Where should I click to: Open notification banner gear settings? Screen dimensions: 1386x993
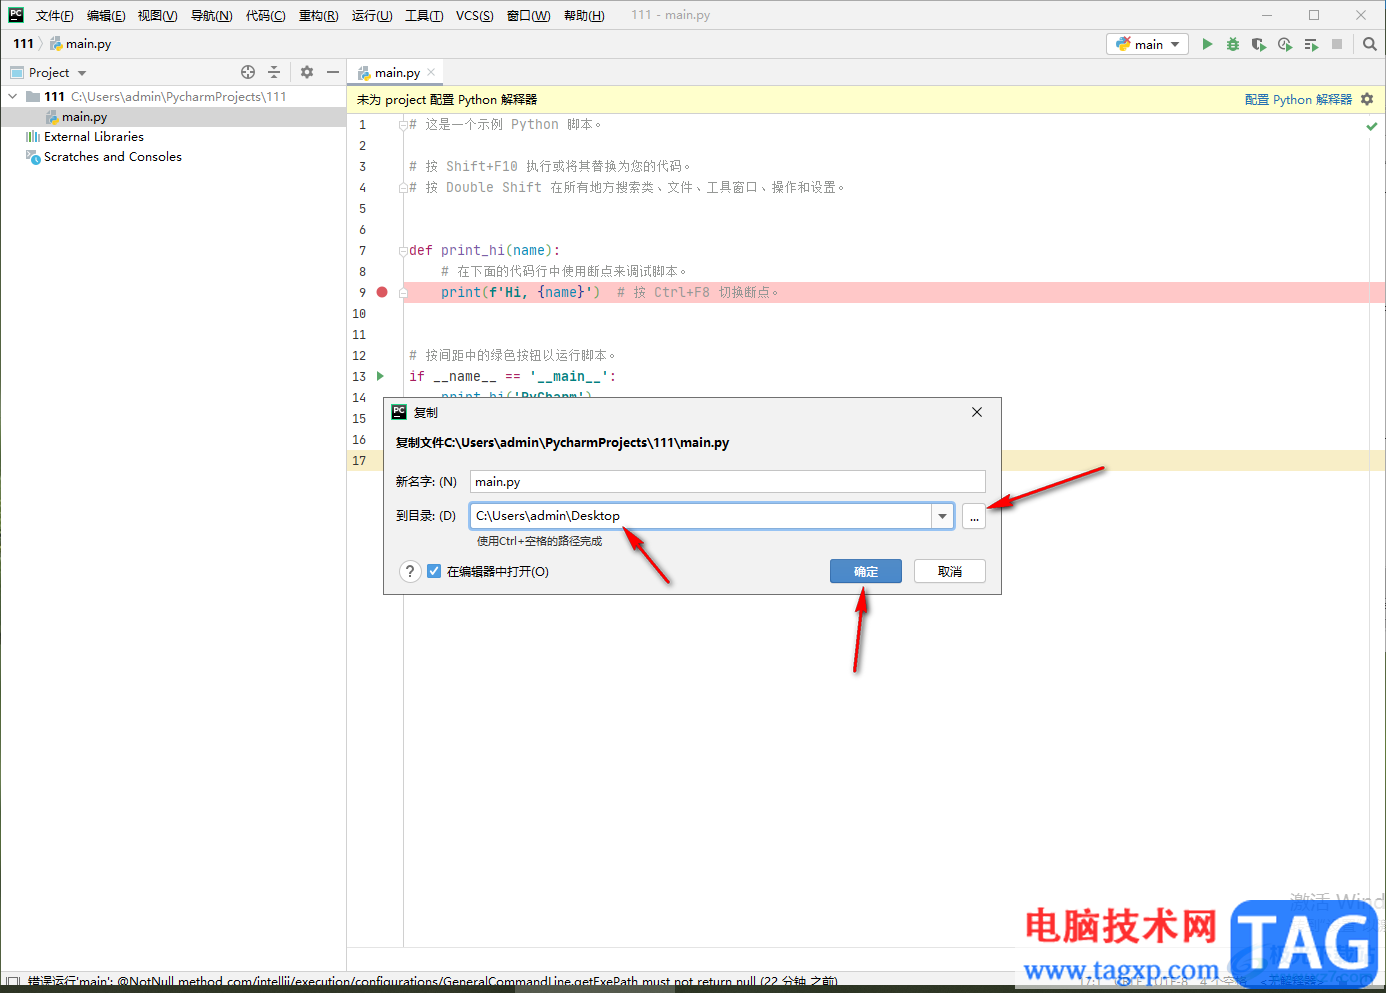point(1367,99)
